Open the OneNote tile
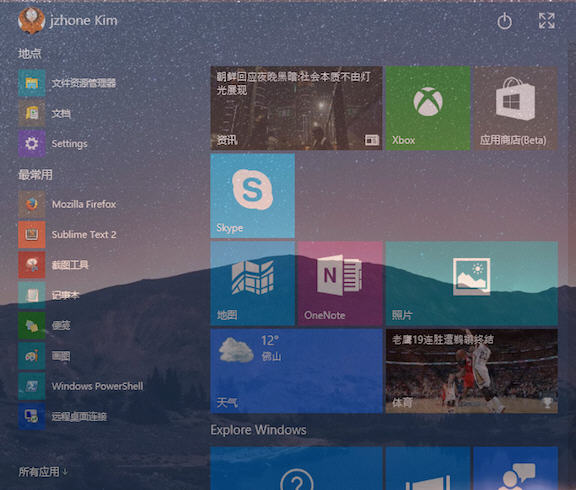 pos(340,283)
